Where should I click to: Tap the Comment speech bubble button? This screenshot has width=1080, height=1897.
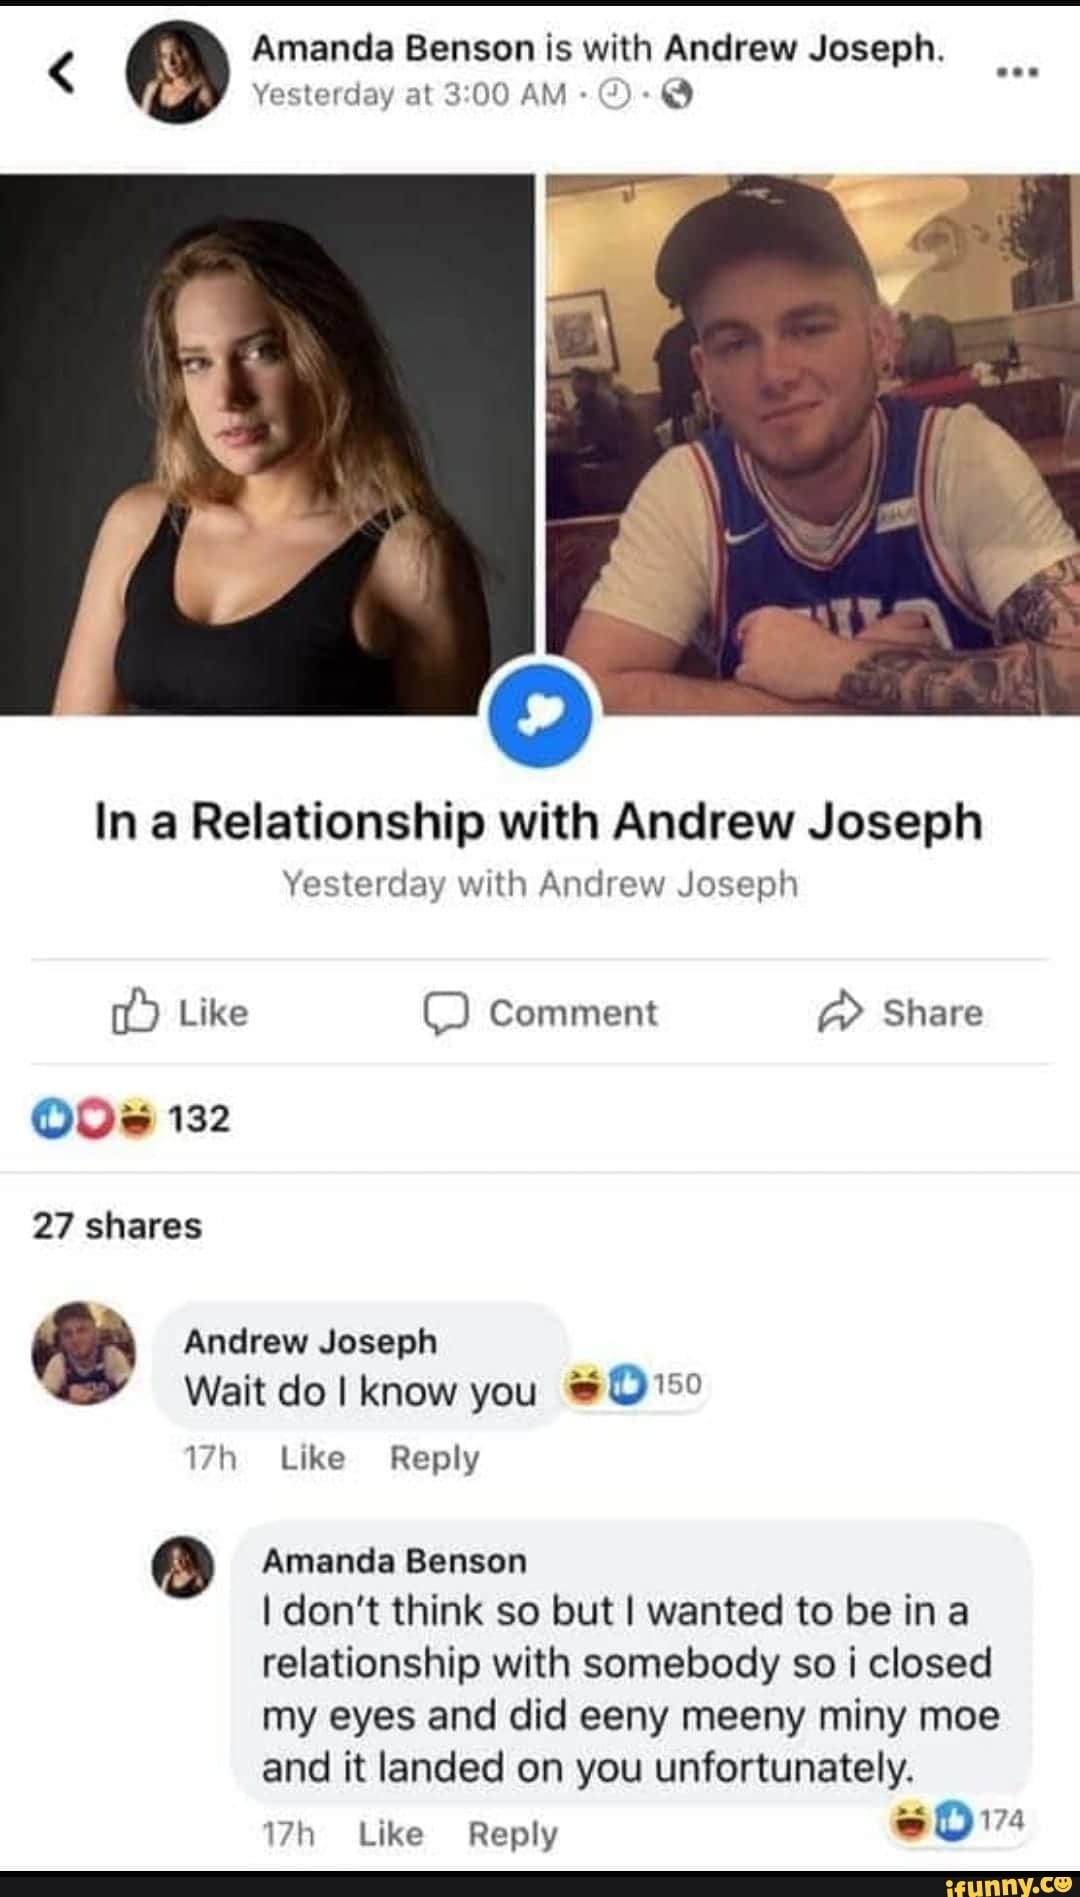[540, 1012]
